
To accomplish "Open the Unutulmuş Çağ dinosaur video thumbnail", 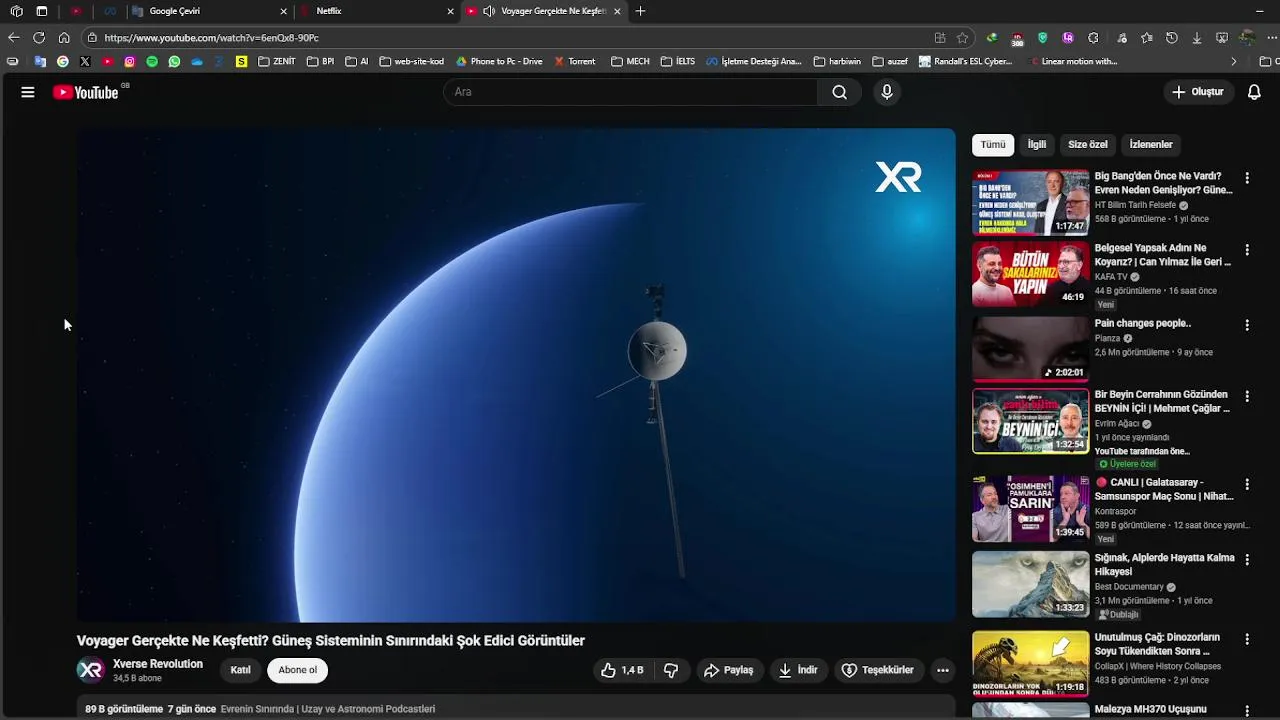I will tap(1031, 663).
